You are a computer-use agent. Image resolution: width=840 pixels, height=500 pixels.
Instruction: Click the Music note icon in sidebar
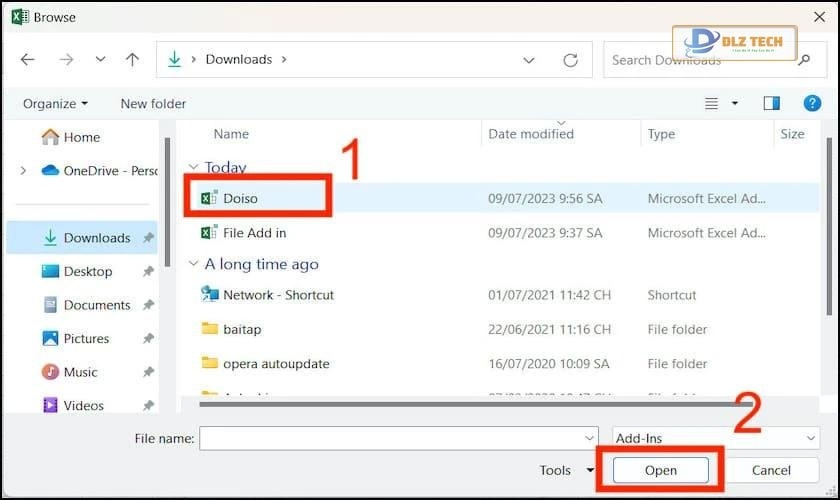[x=50, y=371]
